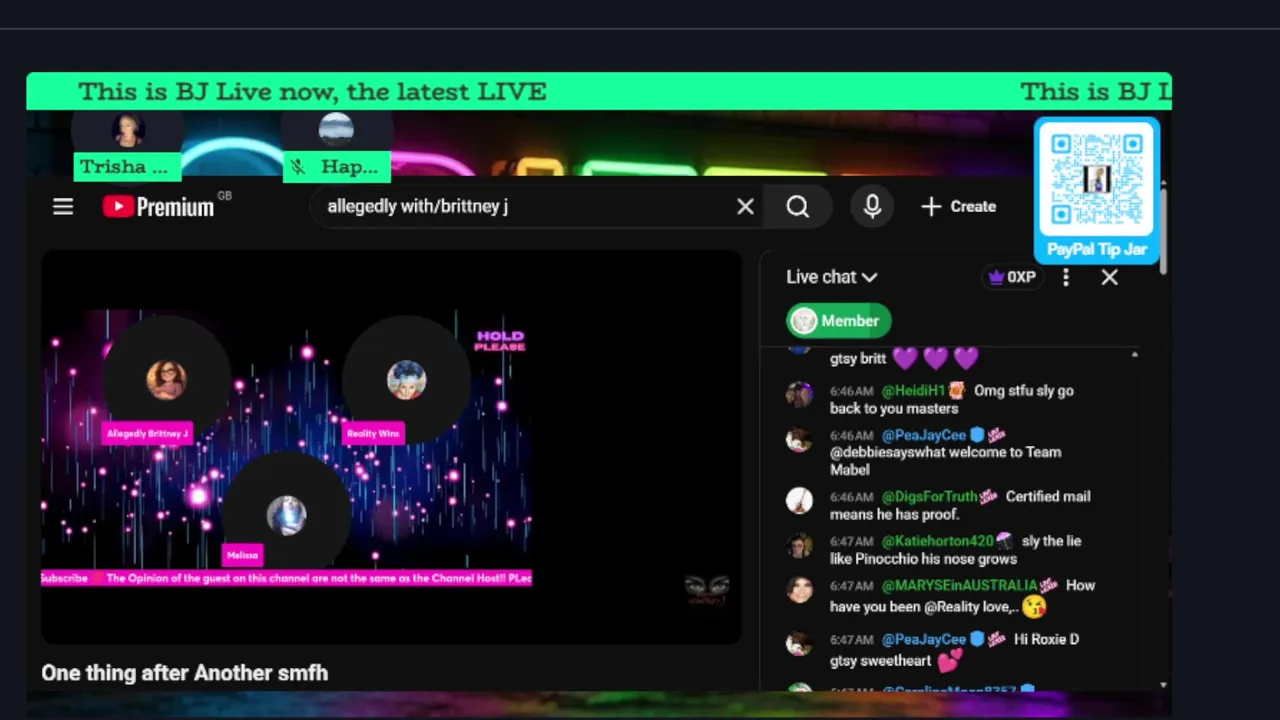Image resolution: width=1280 pixels, height=720 pixels.
Task: Click the chat scrollbar up arrow
Action: [1134, 355]
